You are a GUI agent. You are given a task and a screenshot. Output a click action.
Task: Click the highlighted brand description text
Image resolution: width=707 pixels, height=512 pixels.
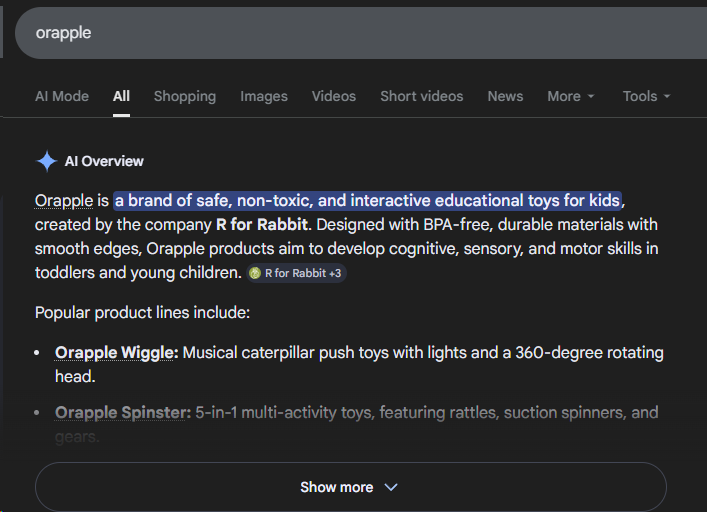[x=367, y=200]
